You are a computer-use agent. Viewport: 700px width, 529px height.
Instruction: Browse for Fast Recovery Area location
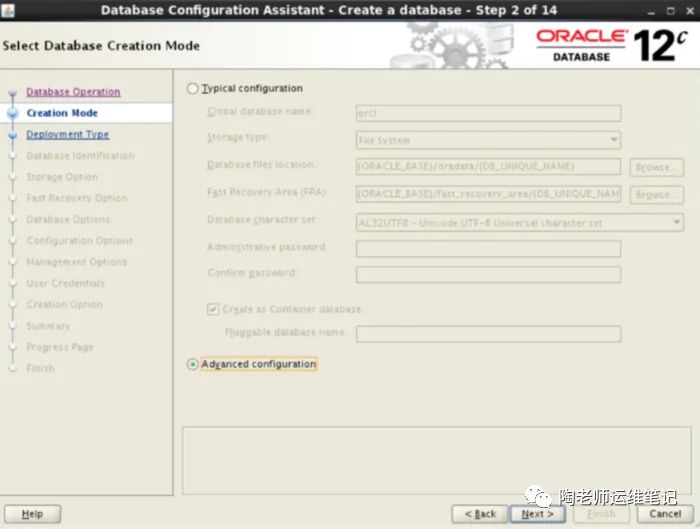pyautogui.click(x=656, y=195)
